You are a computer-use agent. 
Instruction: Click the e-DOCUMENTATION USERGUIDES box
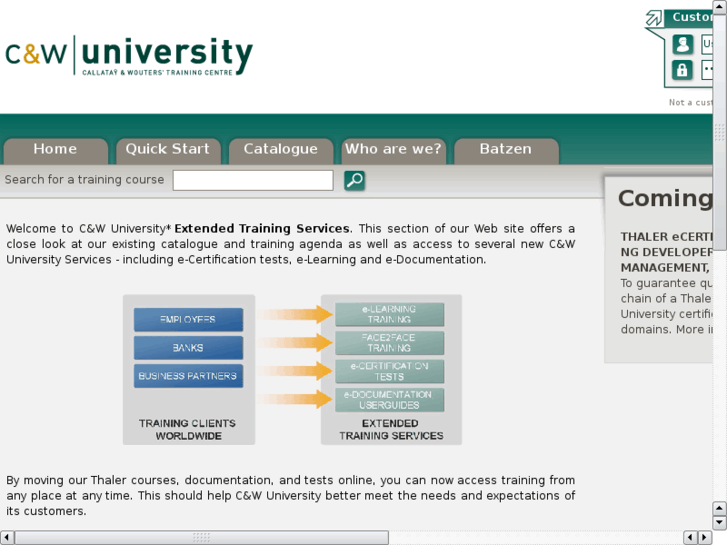pos(389,400)
